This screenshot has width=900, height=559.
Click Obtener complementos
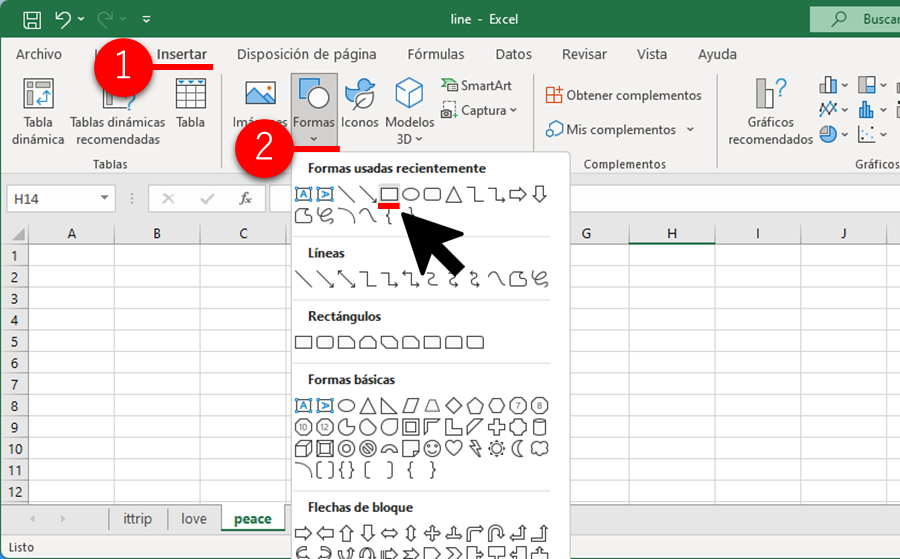623,95
